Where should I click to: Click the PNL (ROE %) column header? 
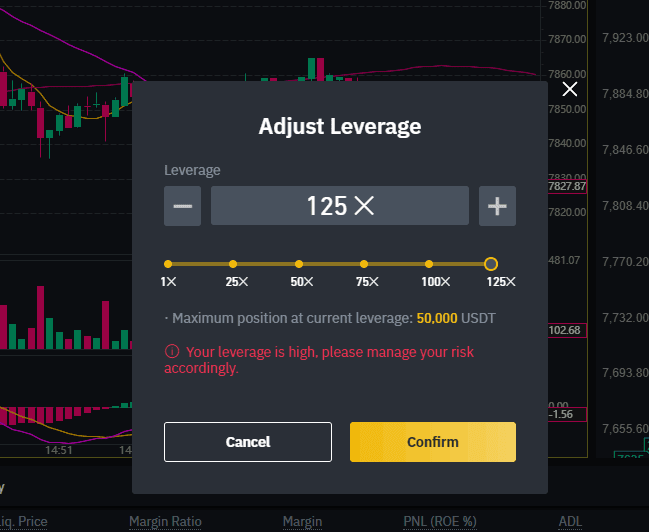pyautogui.click(x=439, y=521)
